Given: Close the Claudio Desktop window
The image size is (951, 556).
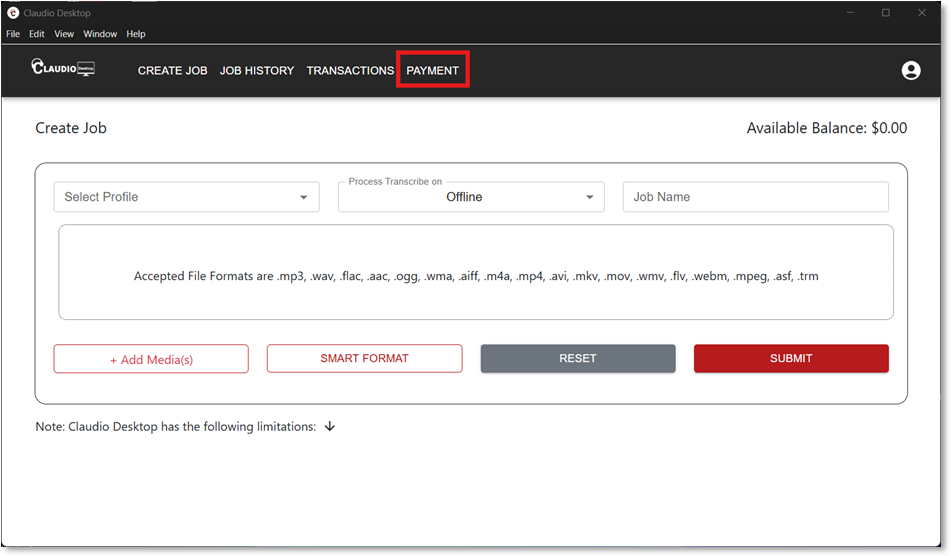Looking at the screenshot, I should [921, 13].
